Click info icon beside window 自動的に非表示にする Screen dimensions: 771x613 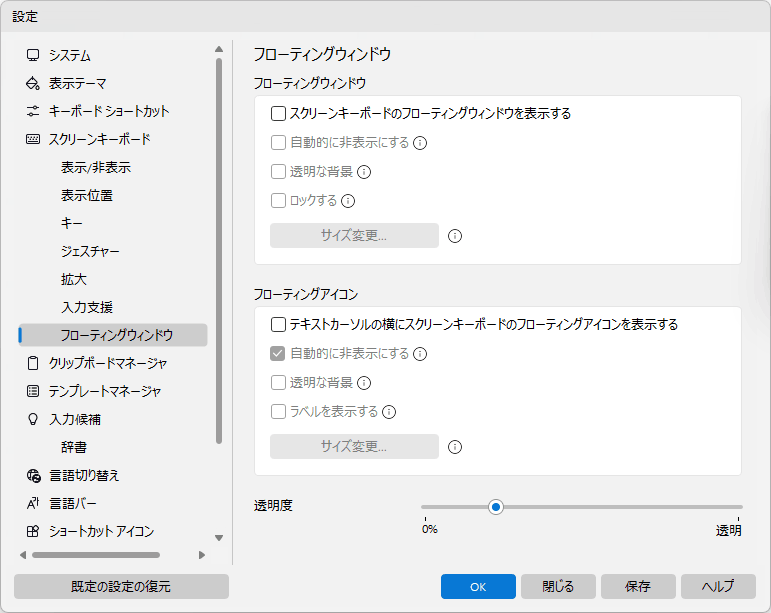pos(420,143)
